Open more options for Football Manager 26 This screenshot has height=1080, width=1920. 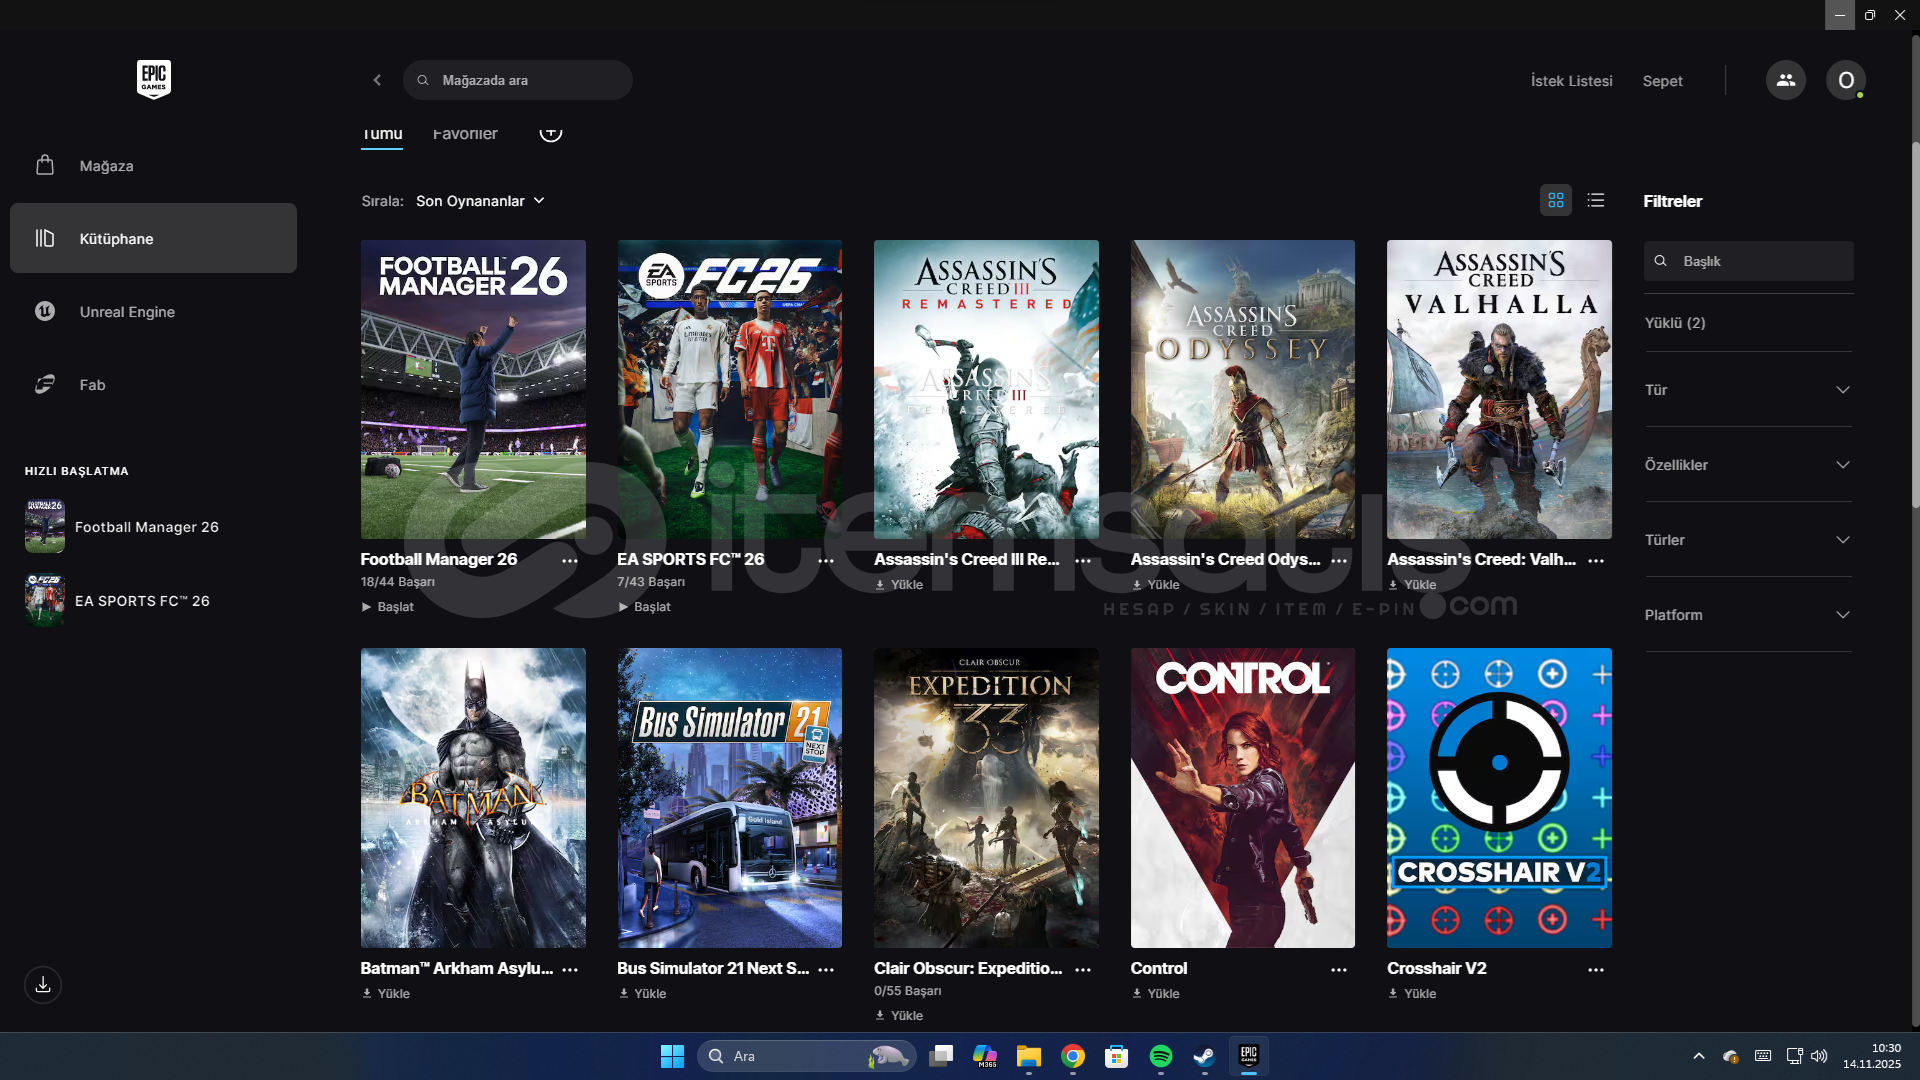tap(570, 561)
